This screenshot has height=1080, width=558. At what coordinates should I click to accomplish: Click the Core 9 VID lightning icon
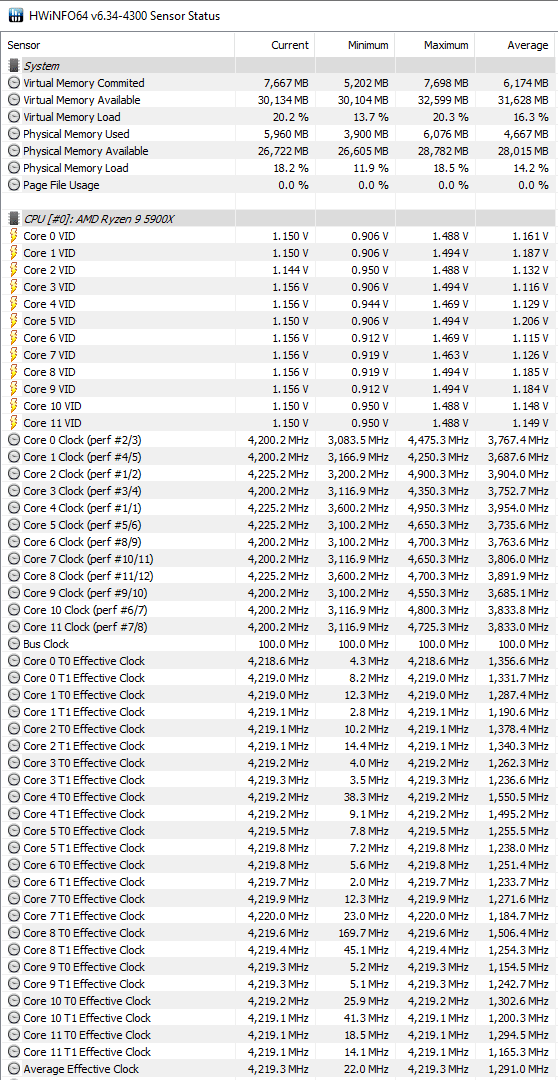coord(14,388)
